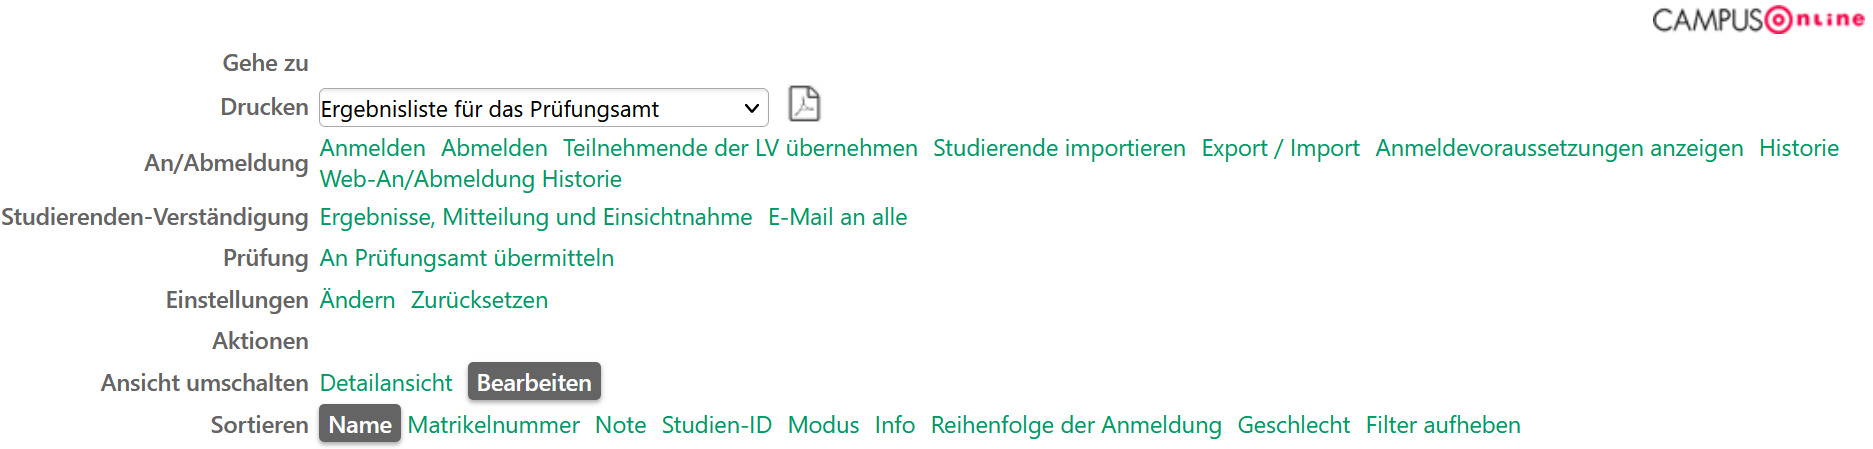Viewport: 1873px width, 449px height.
Task: Click the Abmelden link
Action: 494,148
